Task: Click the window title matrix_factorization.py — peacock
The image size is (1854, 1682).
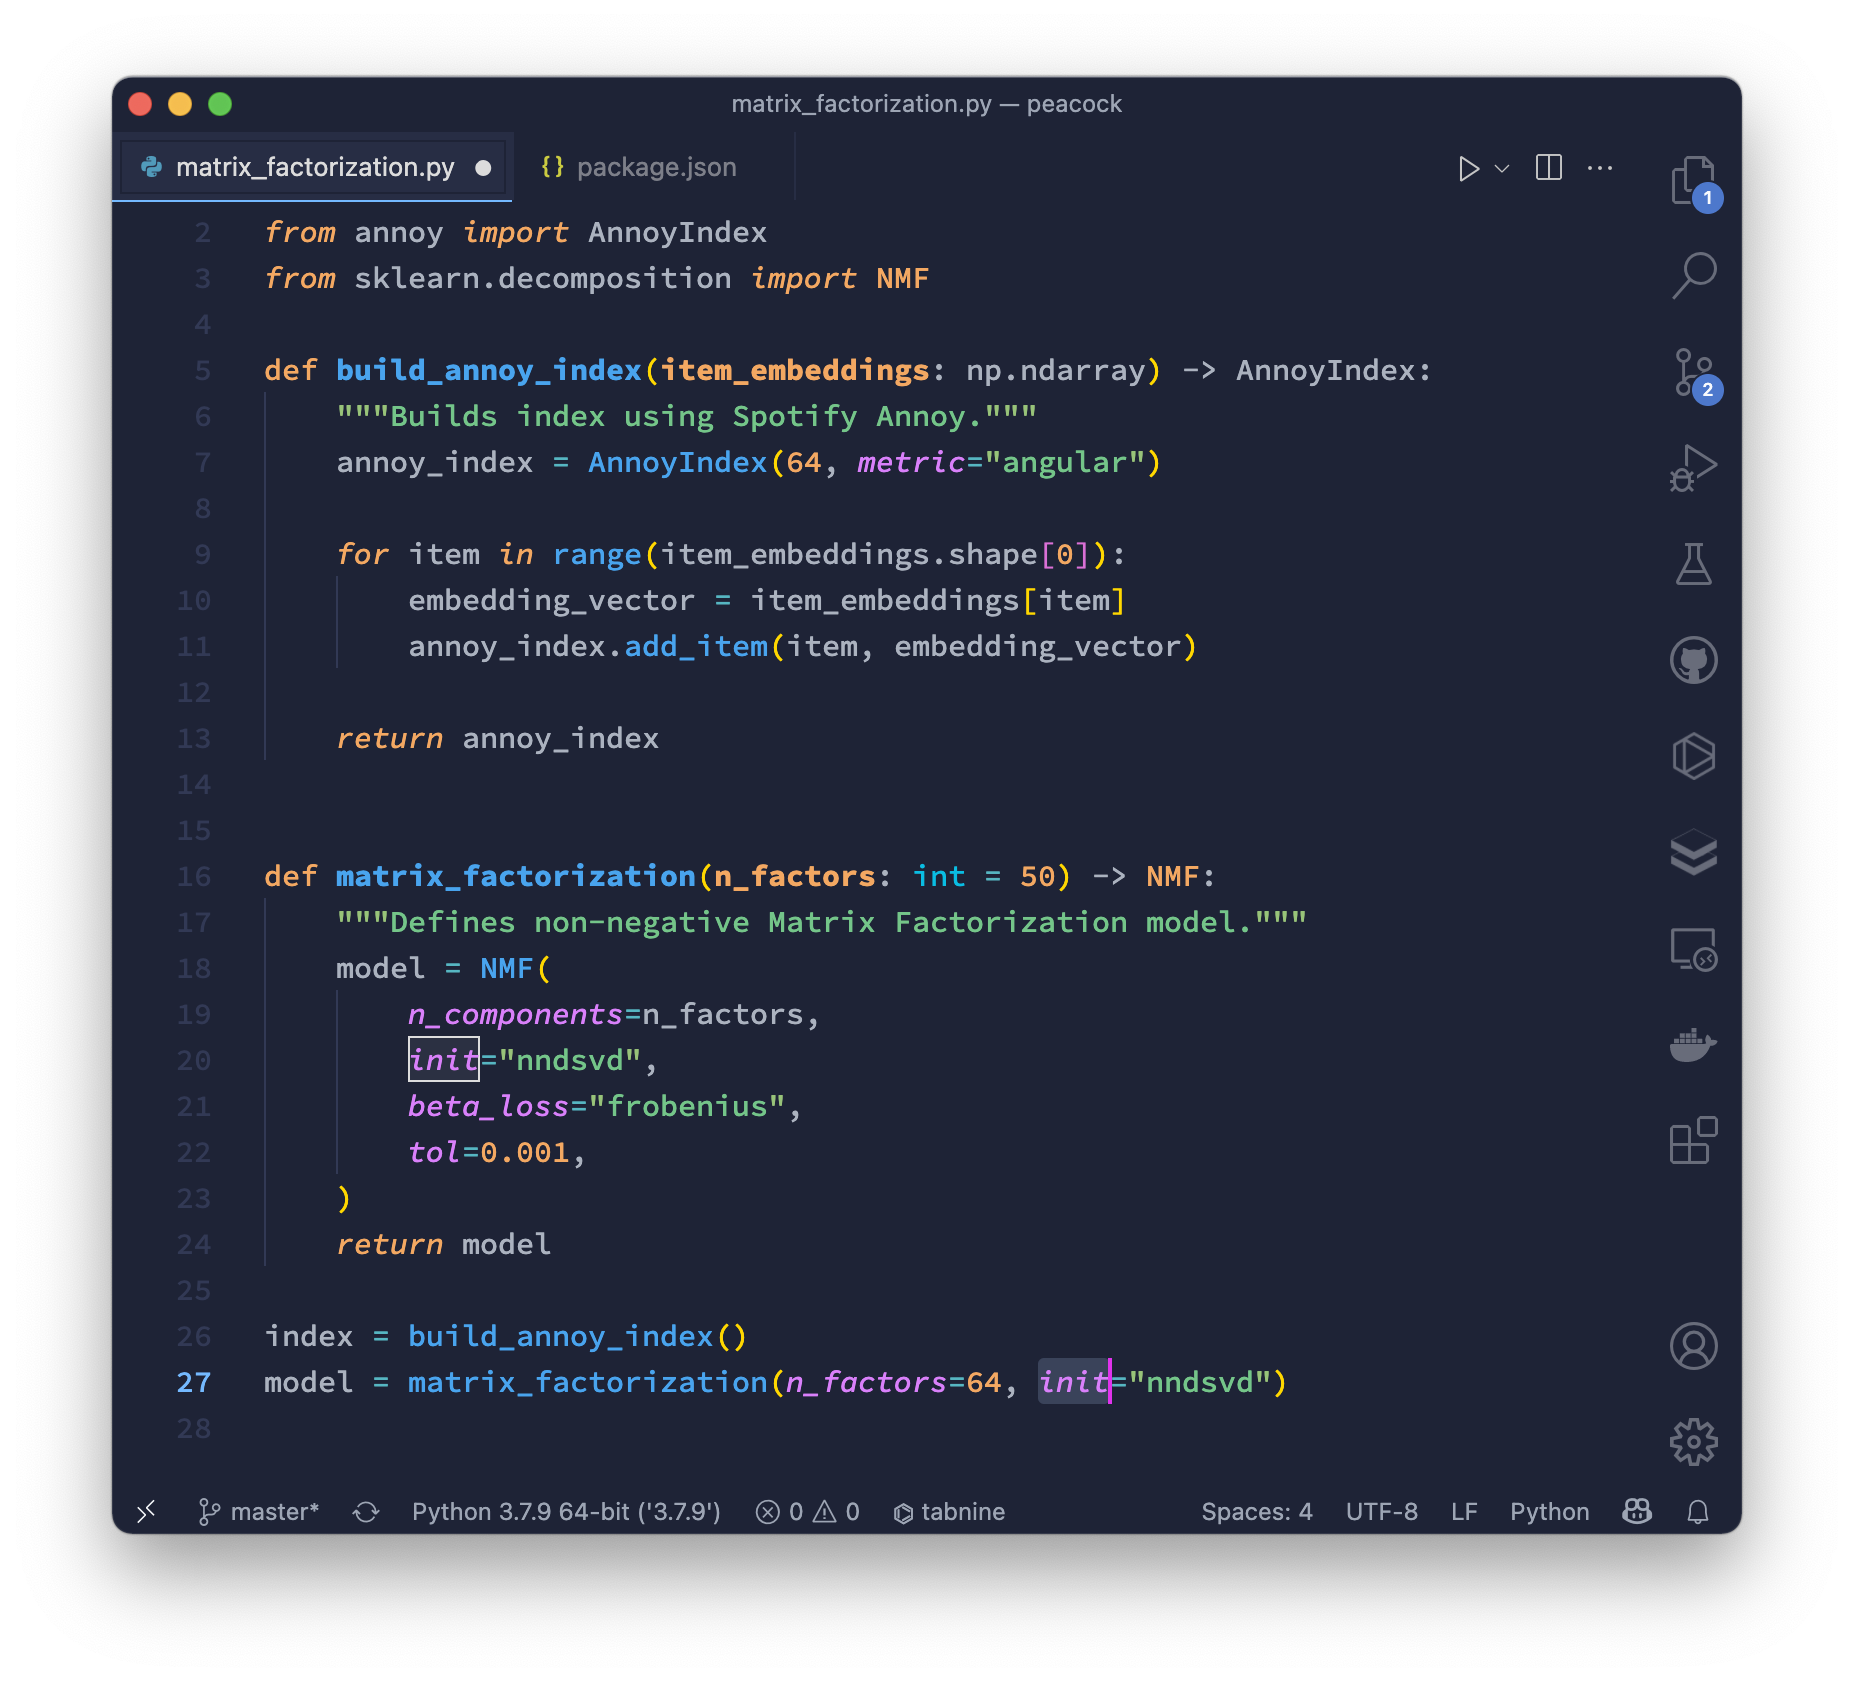Action: click(x=926, y=104)
